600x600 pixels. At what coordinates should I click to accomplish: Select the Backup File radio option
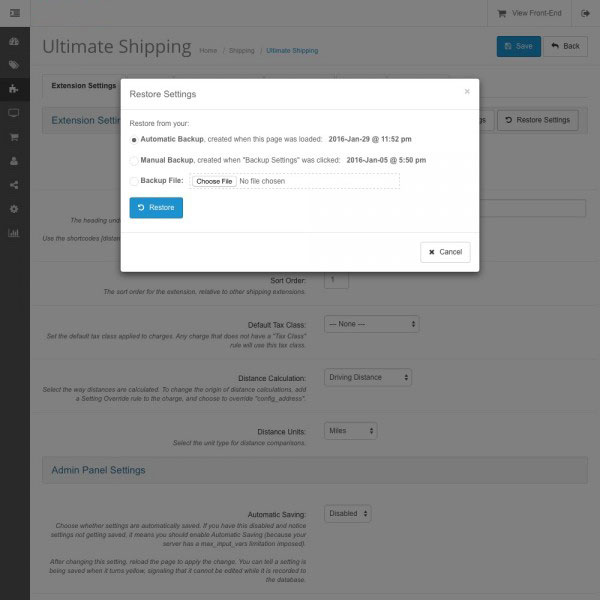click(134, 181)
